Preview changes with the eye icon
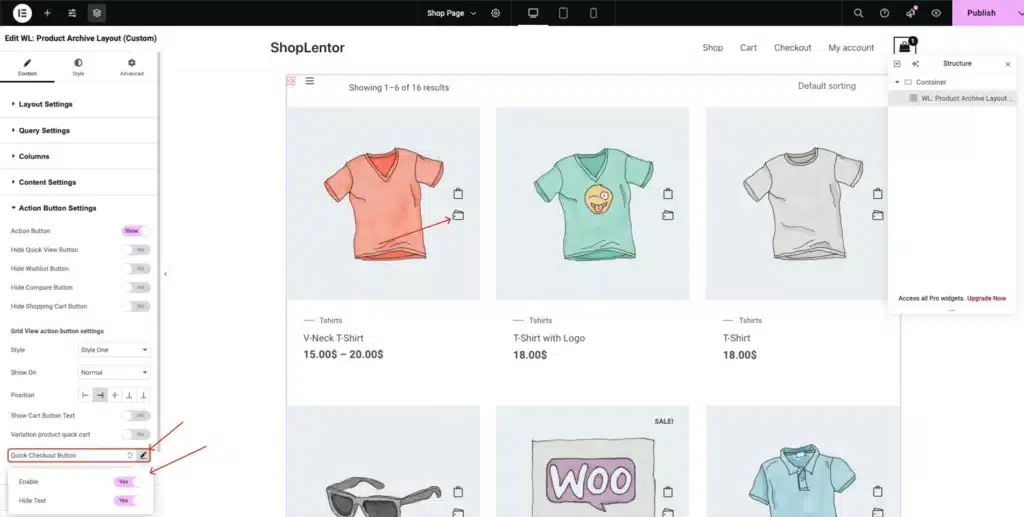This screenshot has width=1024, height=517. pyautogui.click(x=936, y=13)
